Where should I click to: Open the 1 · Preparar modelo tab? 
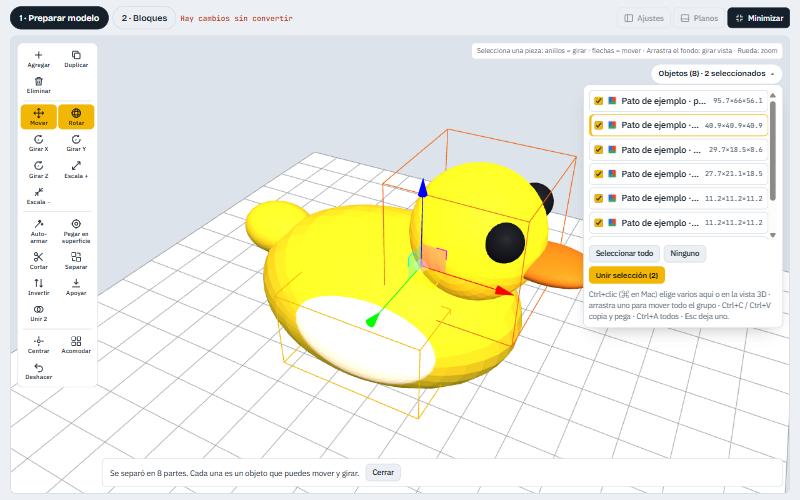(59, 18)
